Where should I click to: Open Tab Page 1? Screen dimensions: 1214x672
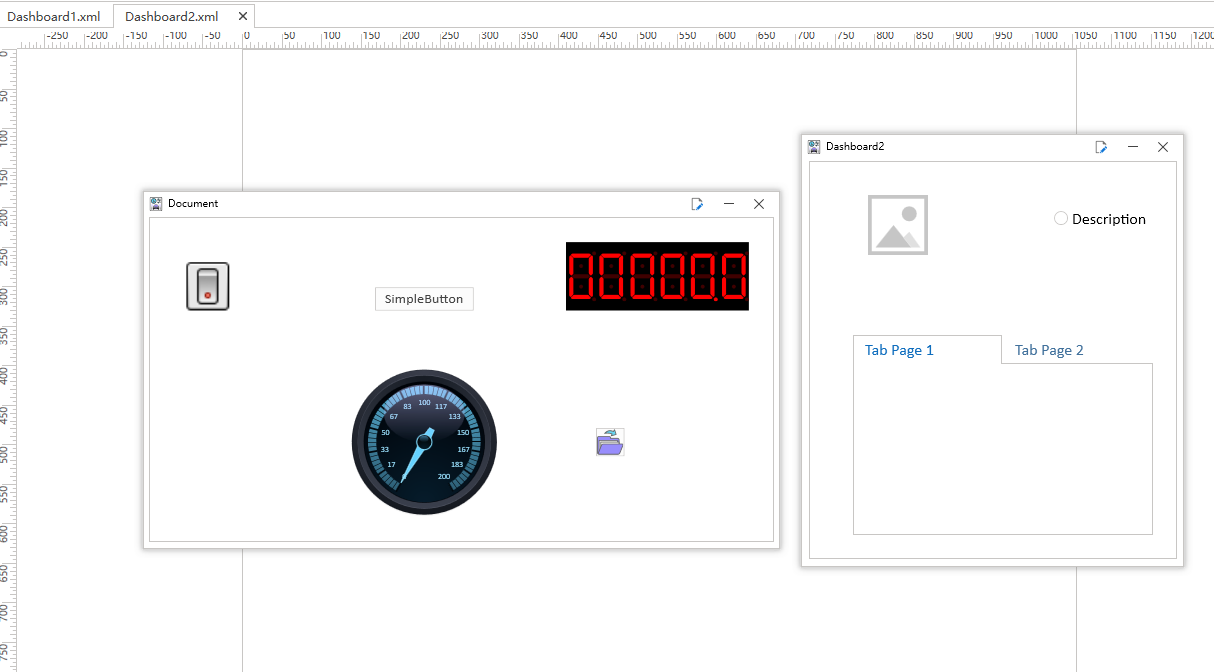(x=899, y=350)
